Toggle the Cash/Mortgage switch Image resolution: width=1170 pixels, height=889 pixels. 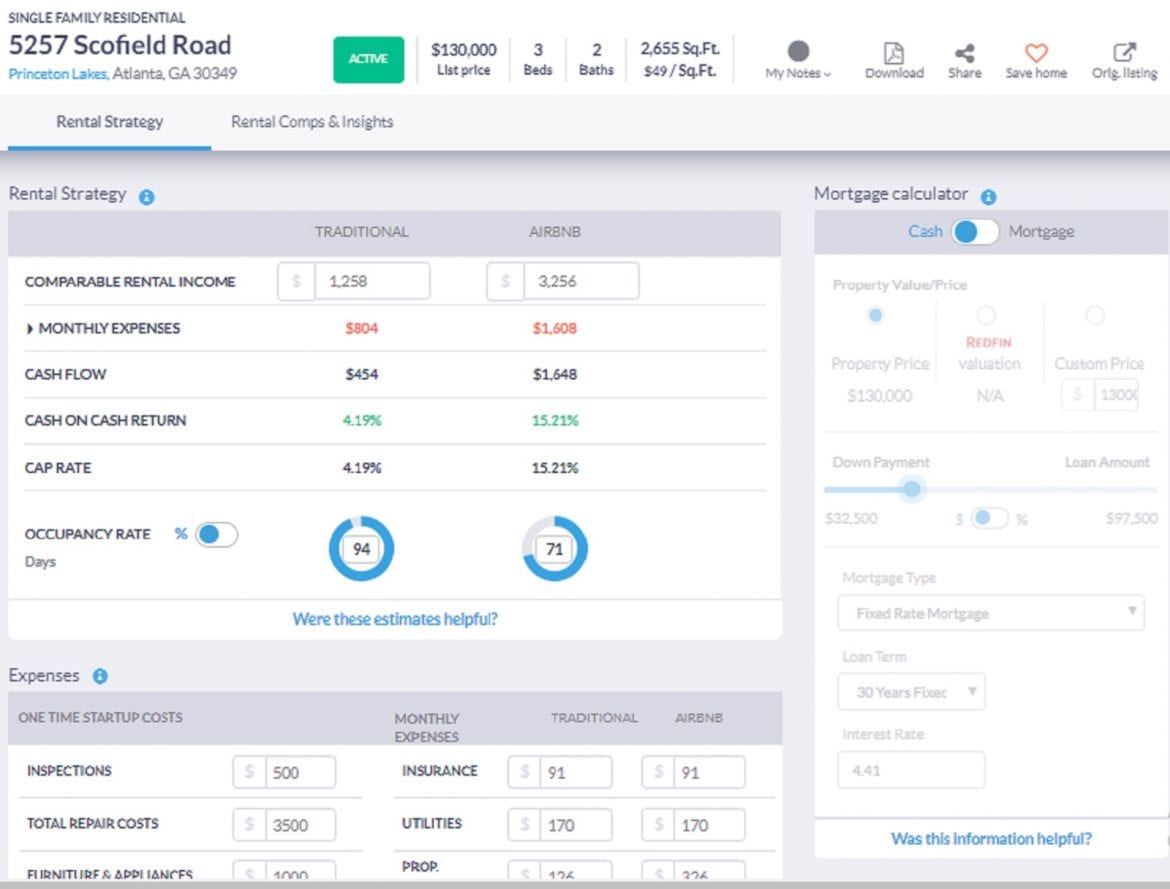pos(974,232)
